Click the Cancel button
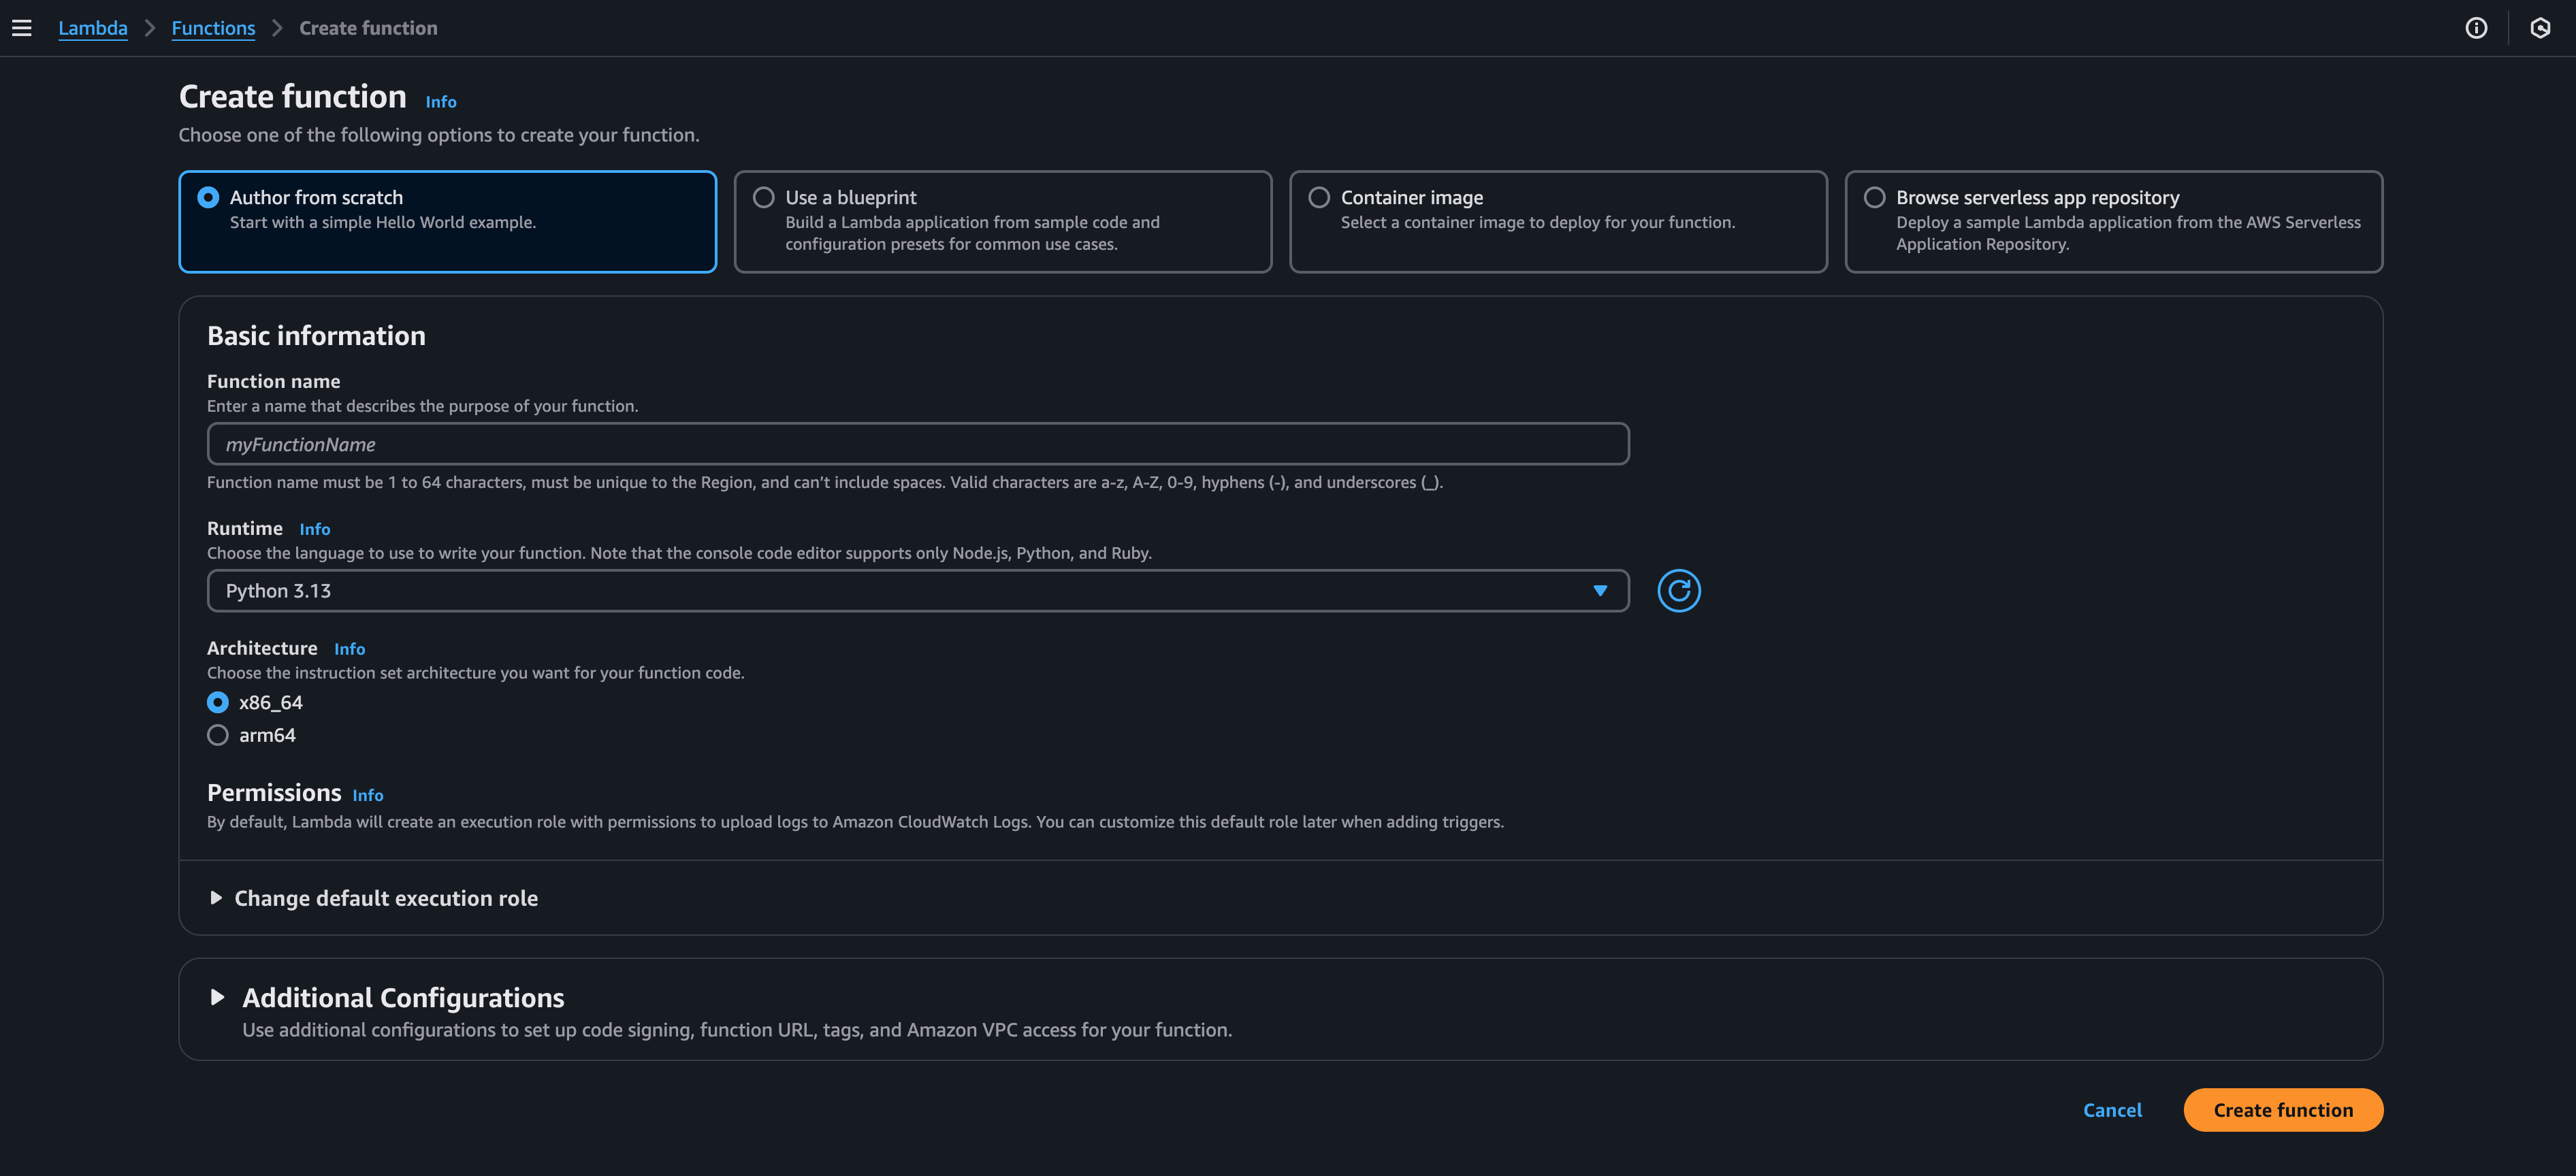The height and width of the screenshot is (1176, 2576). [2112, 1110]
